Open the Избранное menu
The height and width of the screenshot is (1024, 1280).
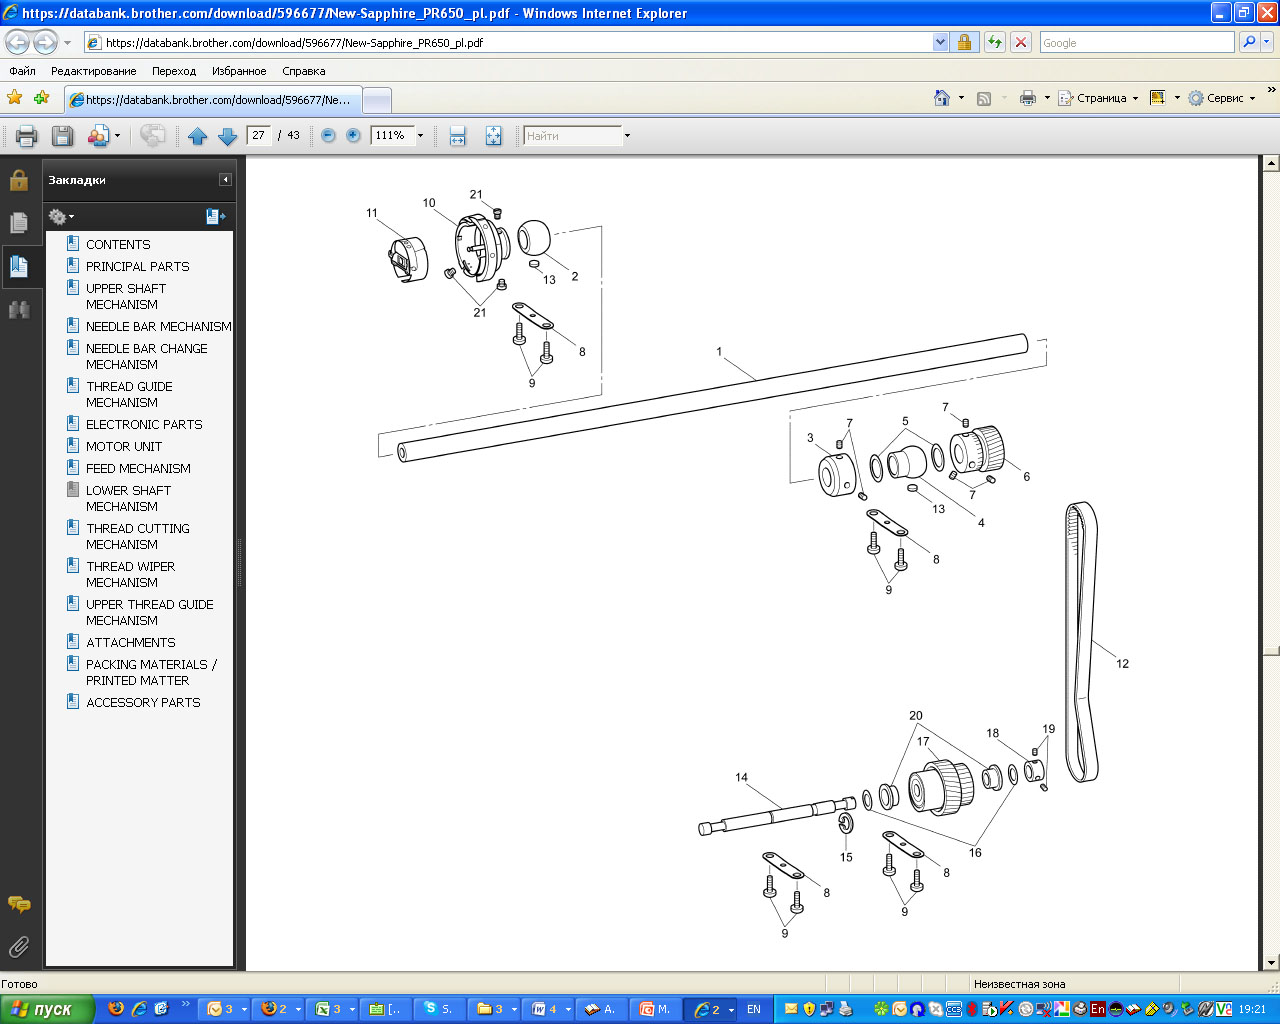239,71
